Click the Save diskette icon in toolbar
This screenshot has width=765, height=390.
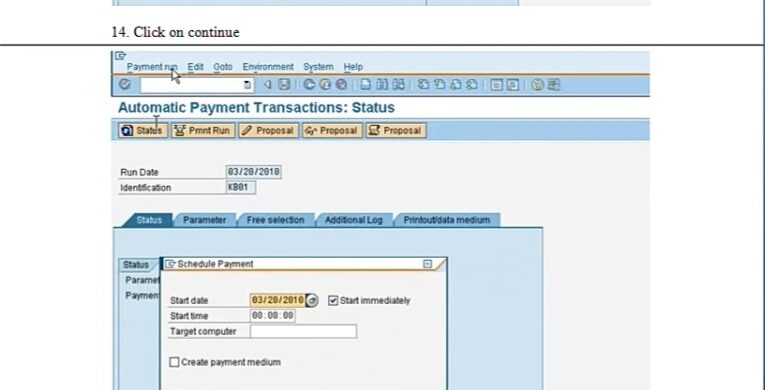coord(283,84)
